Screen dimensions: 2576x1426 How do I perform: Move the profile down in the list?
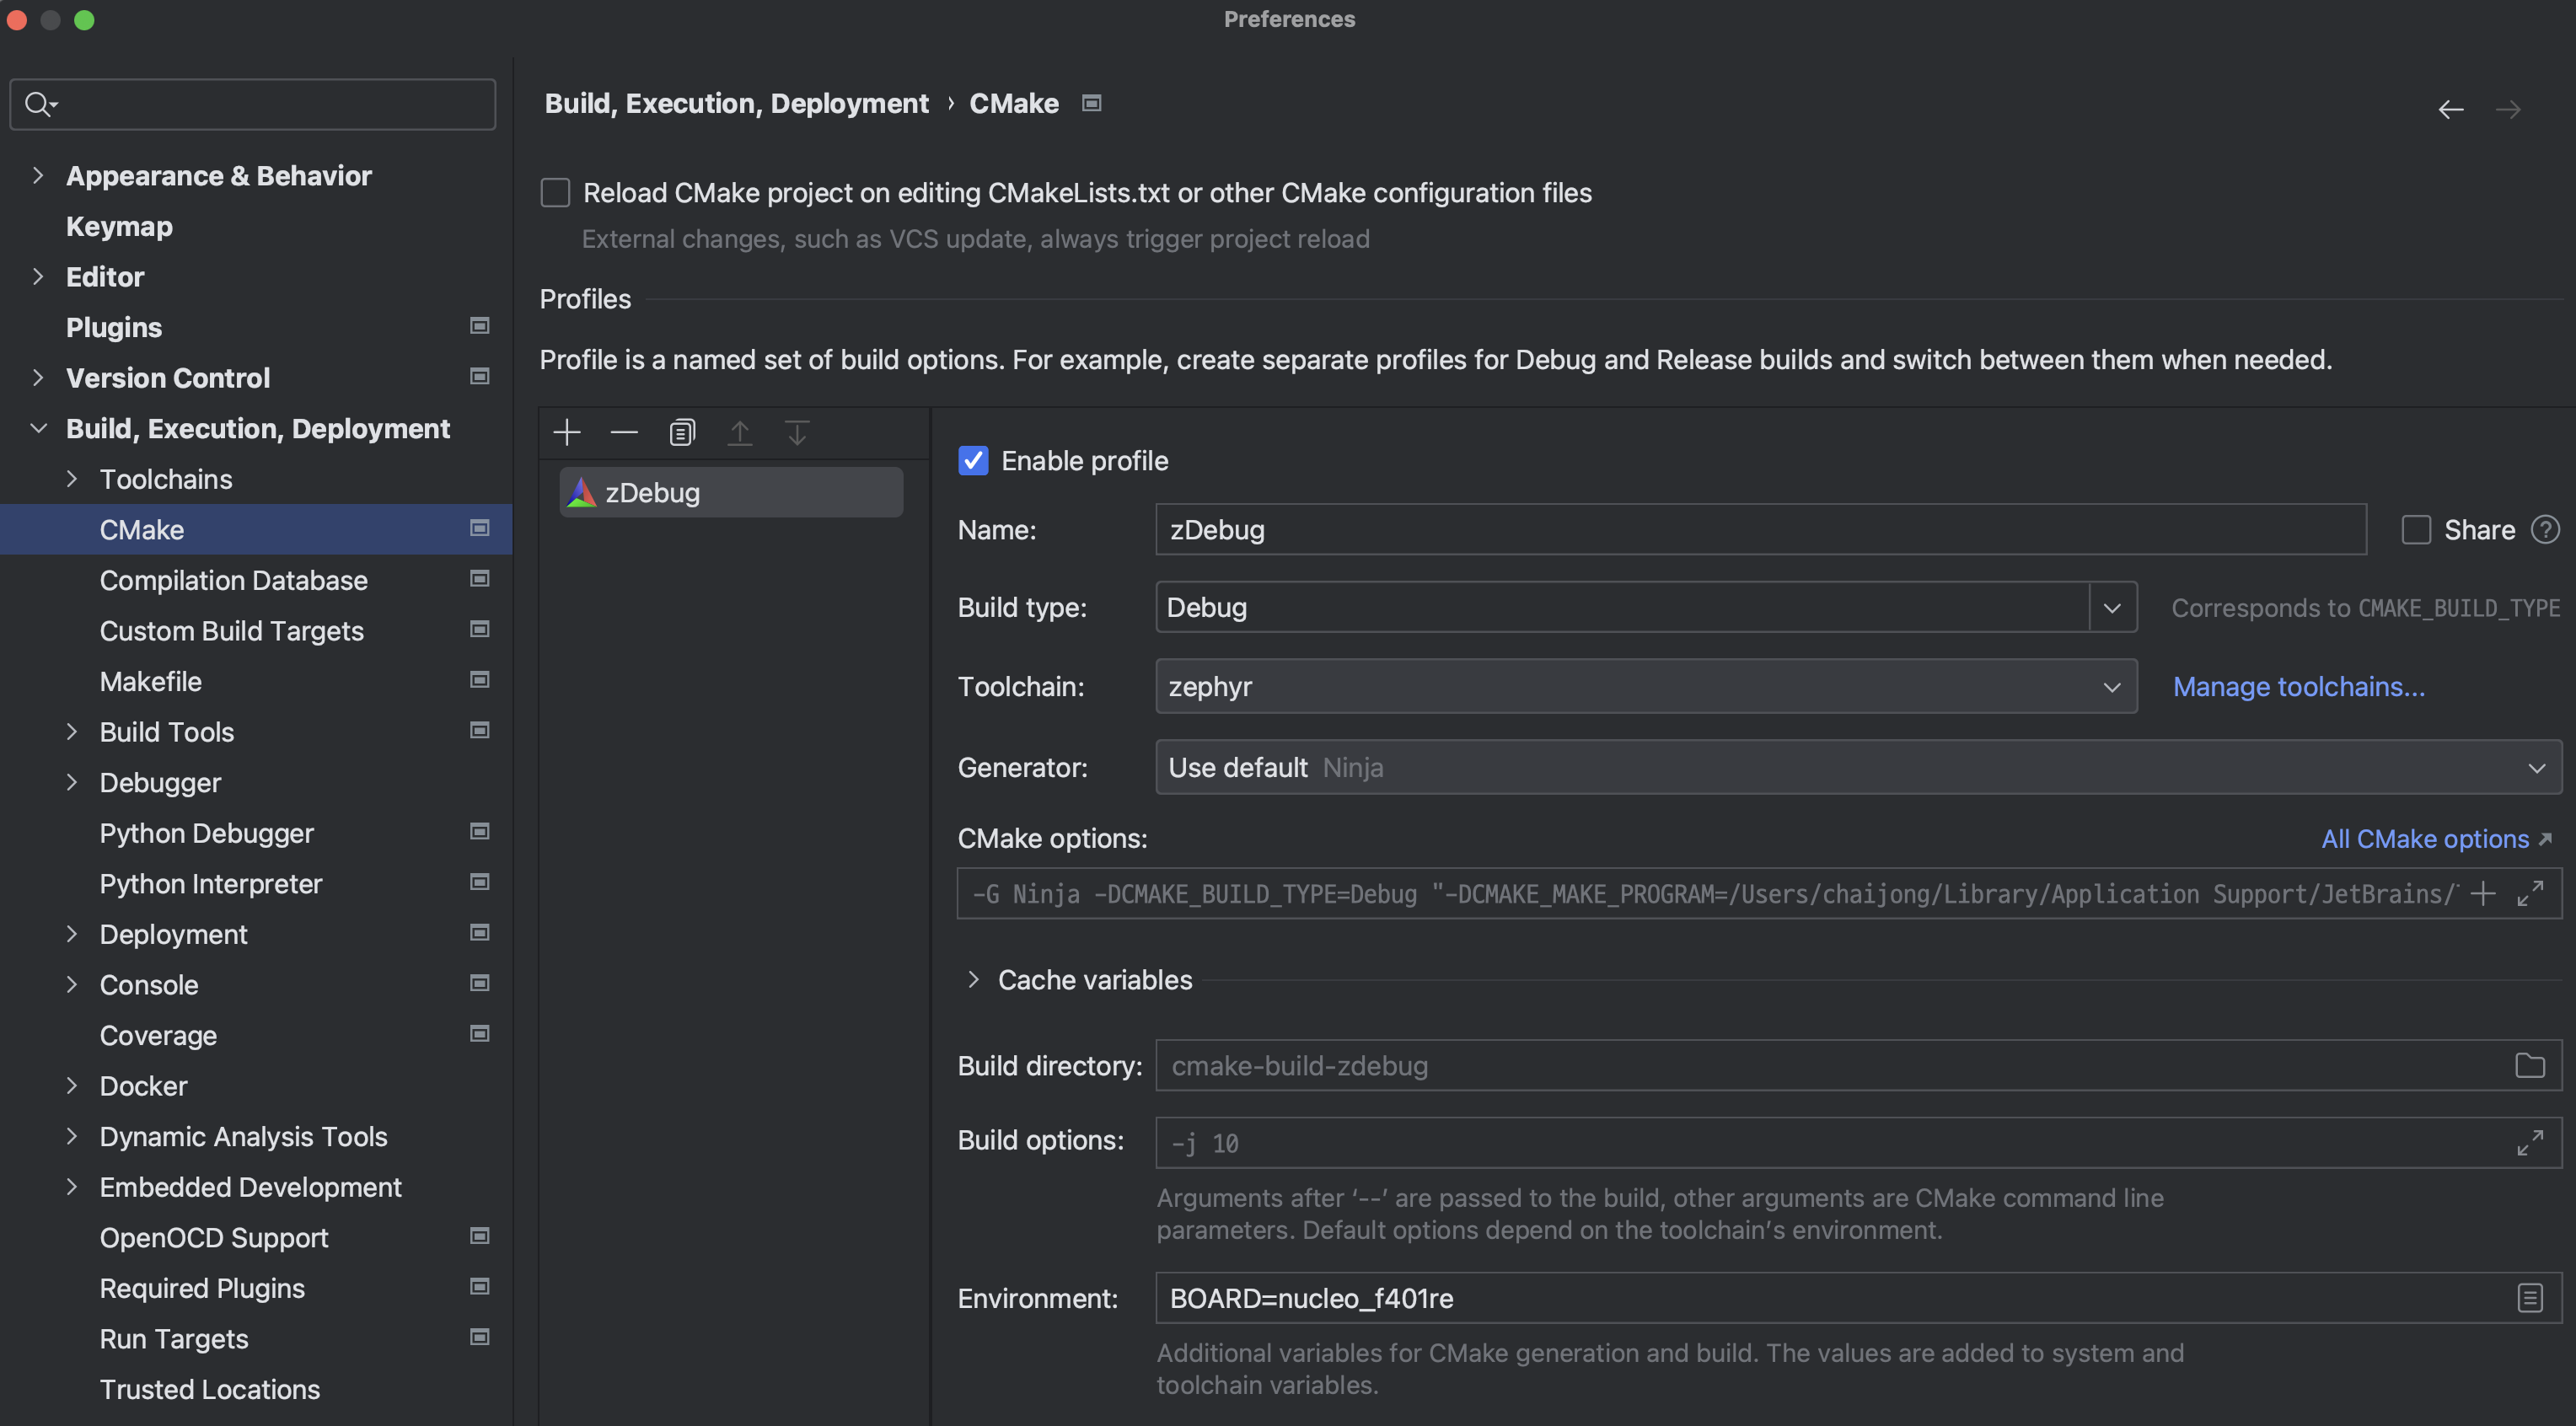797,432
